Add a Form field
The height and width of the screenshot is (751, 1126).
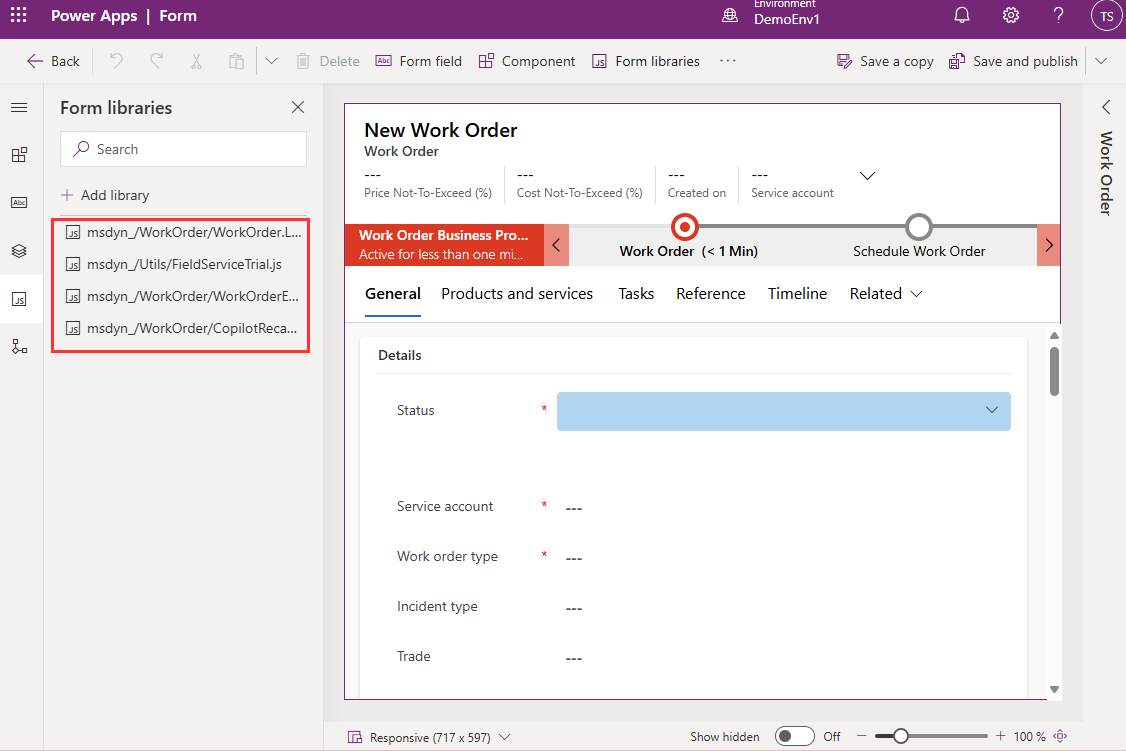pyautogui.click(x=419, y=61)
